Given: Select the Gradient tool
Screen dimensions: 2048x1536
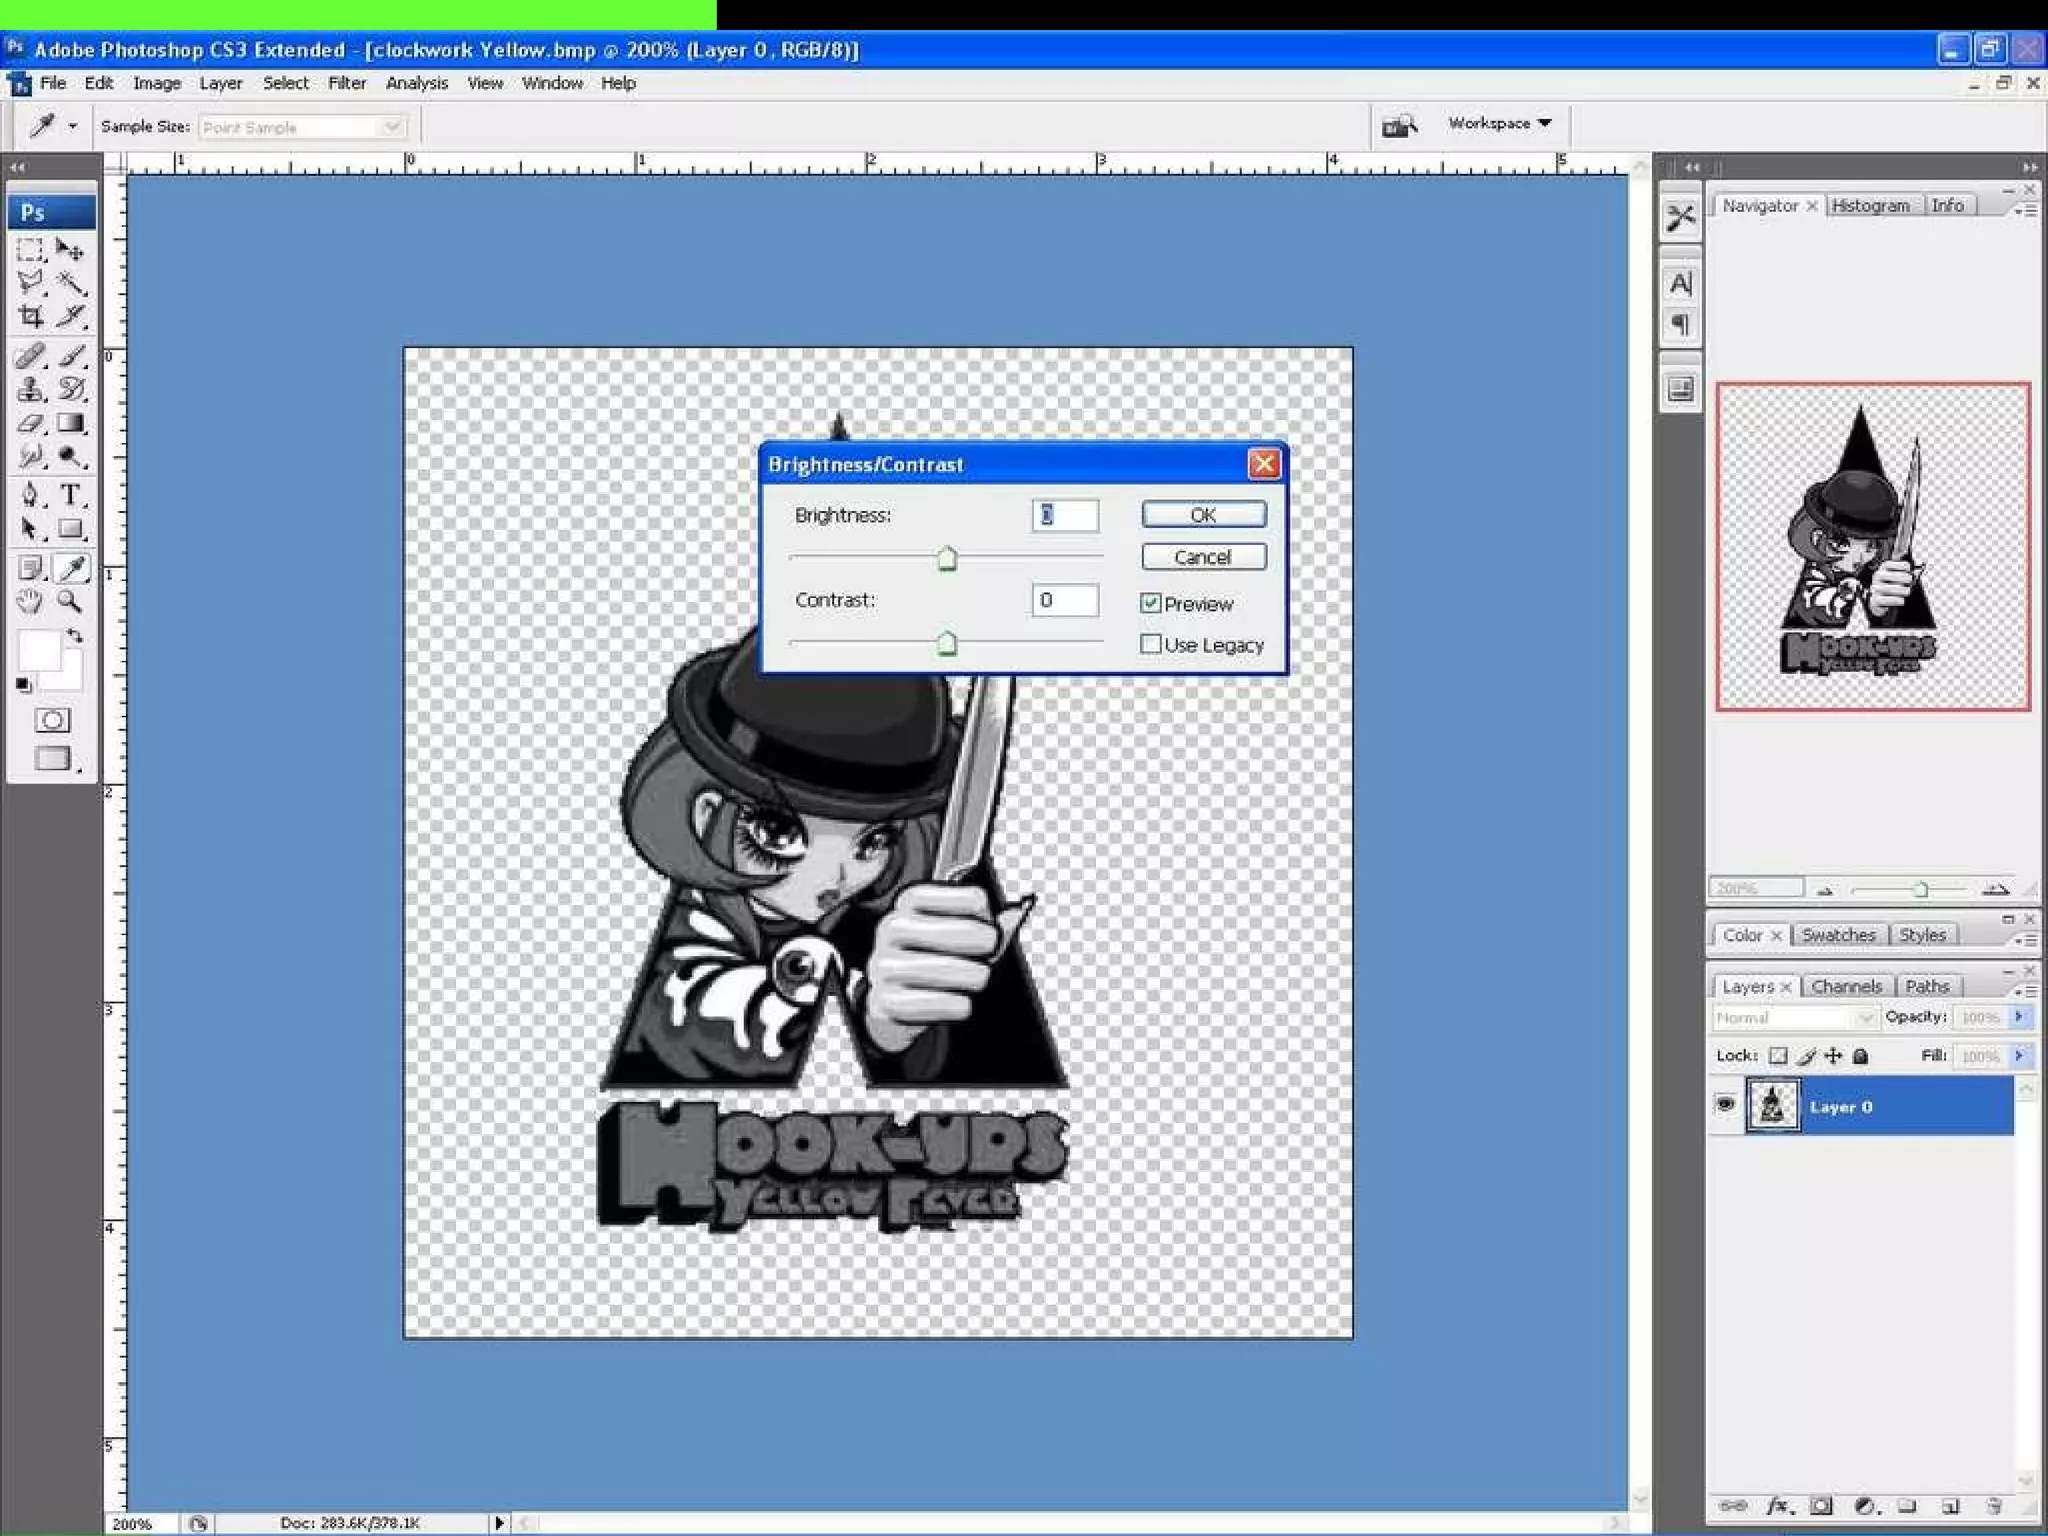Looking at the screenshot, I should tap(70, 424).
